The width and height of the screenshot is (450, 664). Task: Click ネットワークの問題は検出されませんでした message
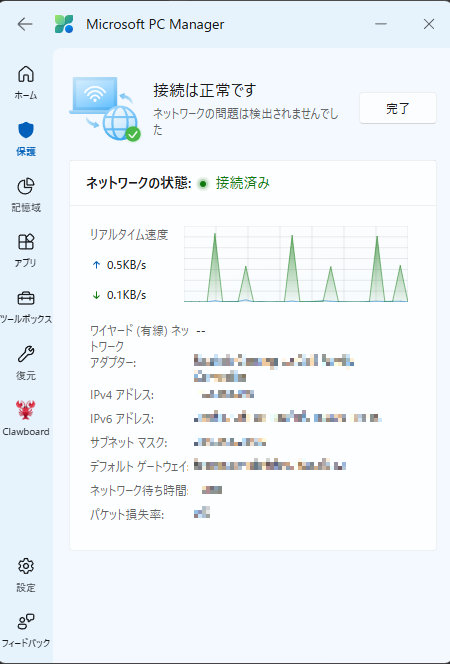coord(246,122)
